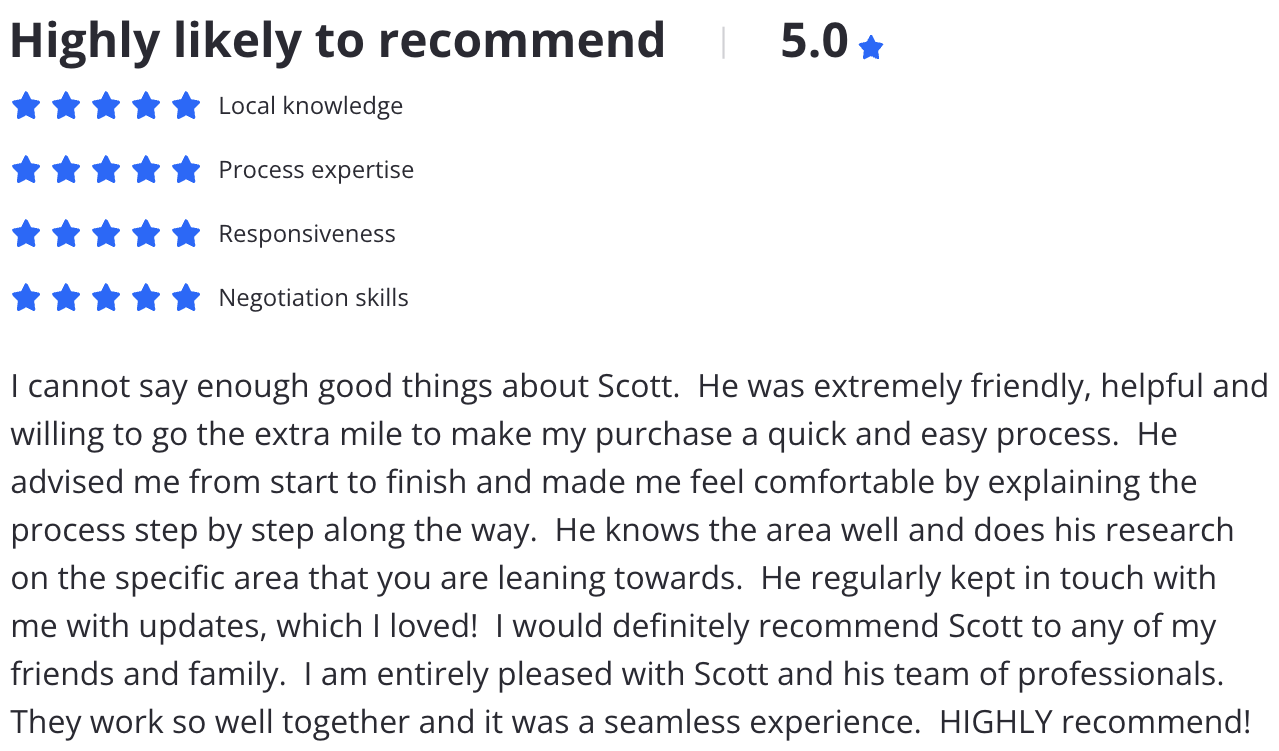Click the 5.0 overall rating number

[814, 41]
